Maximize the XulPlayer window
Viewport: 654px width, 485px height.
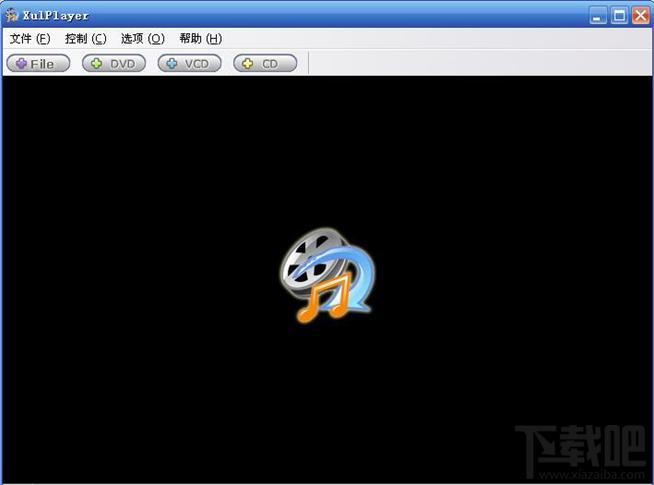[619, 16]
